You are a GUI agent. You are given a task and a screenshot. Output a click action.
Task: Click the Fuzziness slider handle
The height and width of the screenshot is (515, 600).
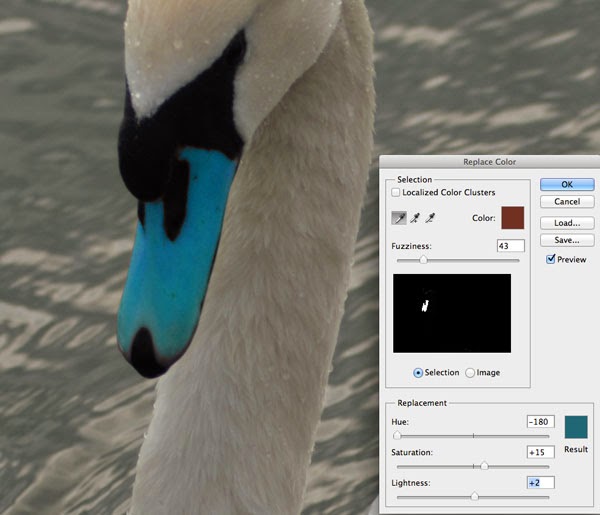(x=423, y=260)
